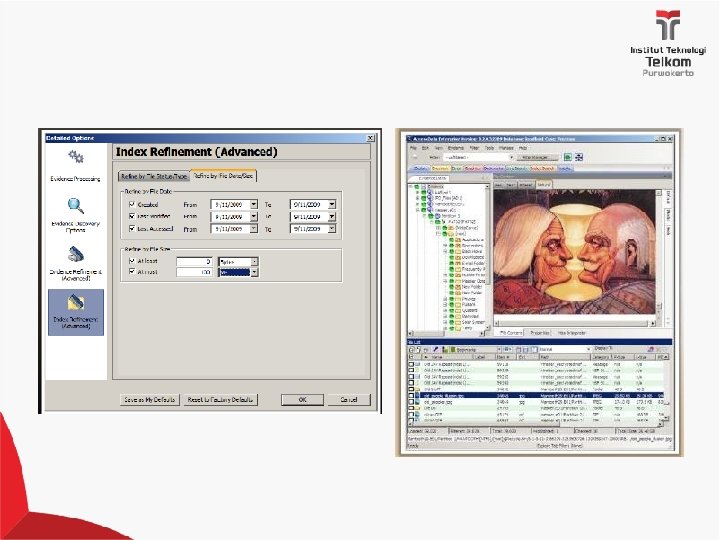Open Hex Interpreter tab below image viewer
The width and height of the screenshot is (720, 540).
click(571, 333)
